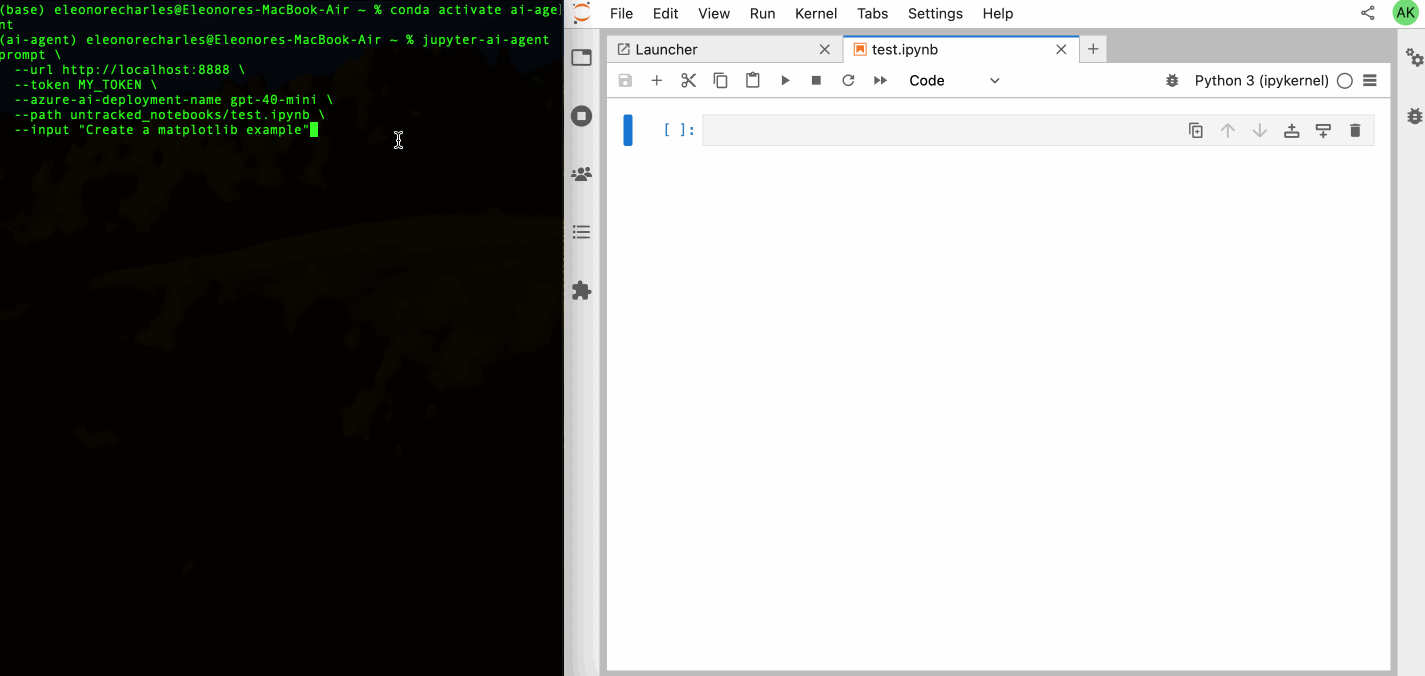Click the cell execution prompt brackets
This screenshot has width=1425, height=676.
coord(679,130)
